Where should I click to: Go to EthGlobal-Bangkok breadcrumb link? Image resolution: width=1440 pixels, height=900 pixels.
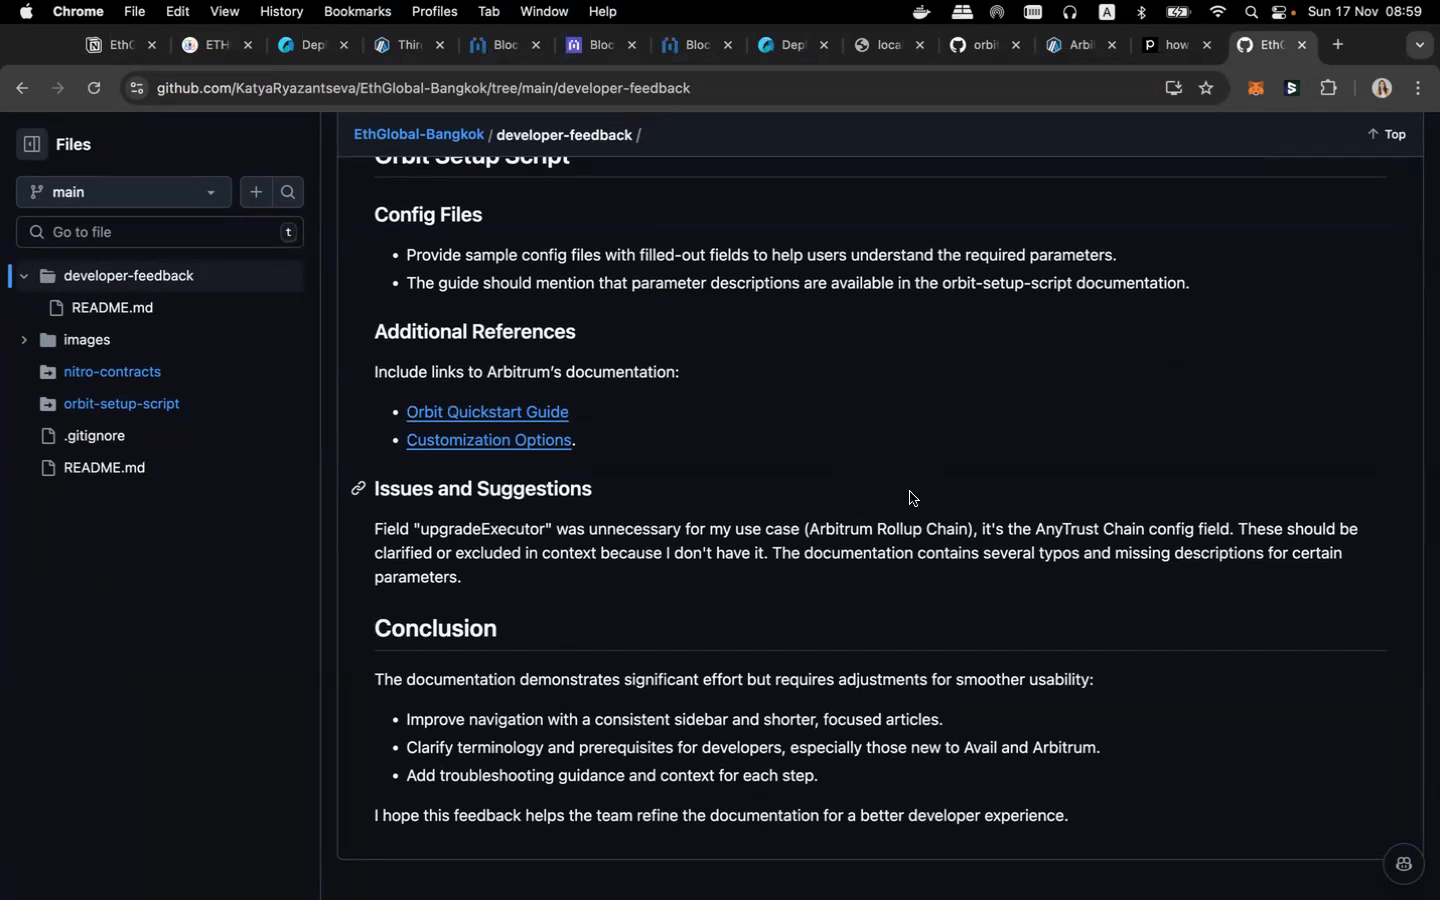[x=419, y=135]
